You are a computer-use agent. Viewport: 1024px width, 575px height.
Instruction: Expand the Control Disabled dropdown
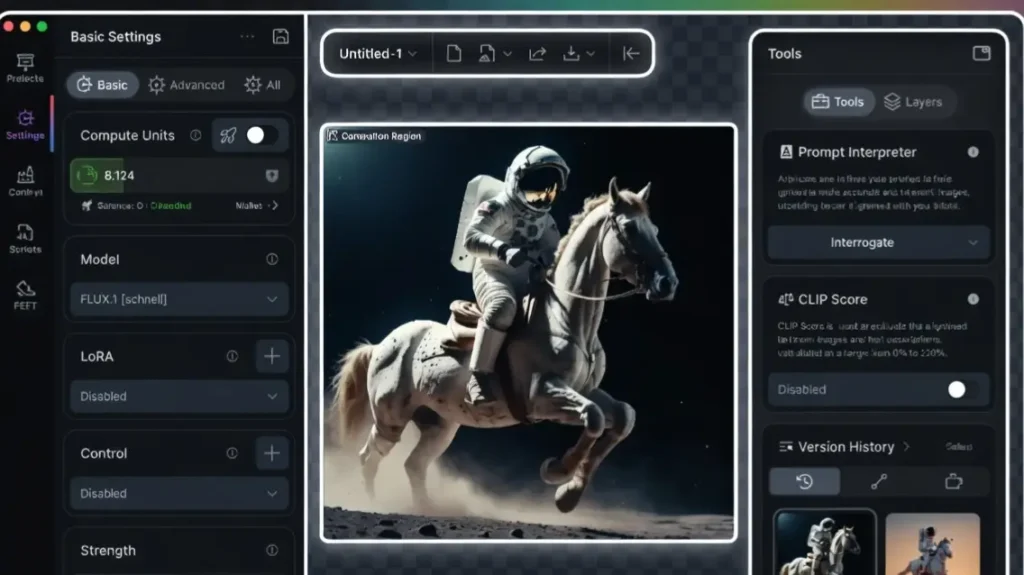[x=180, y=493]
